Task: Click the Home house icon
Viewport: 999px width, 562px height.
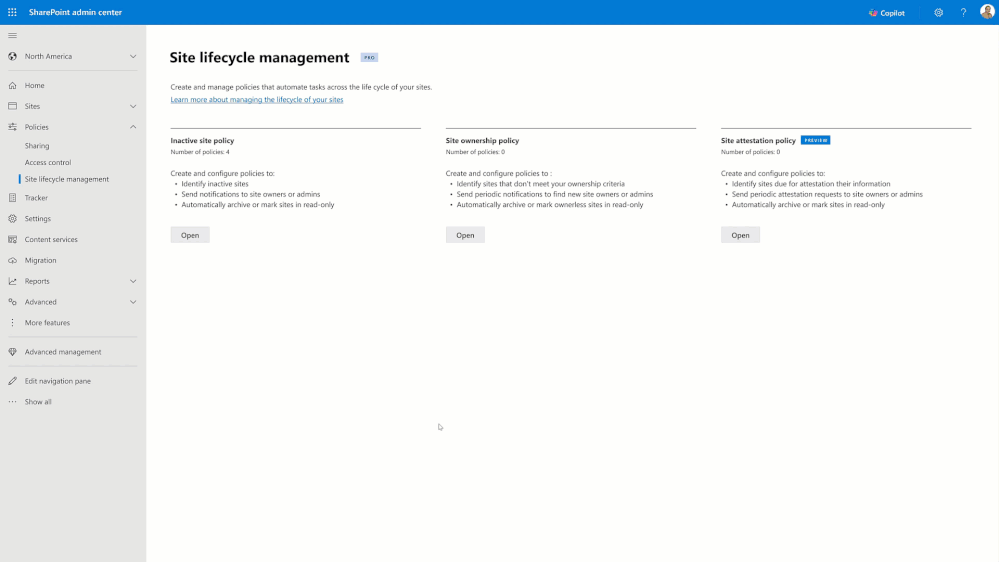Action: (x=12, y=85)
